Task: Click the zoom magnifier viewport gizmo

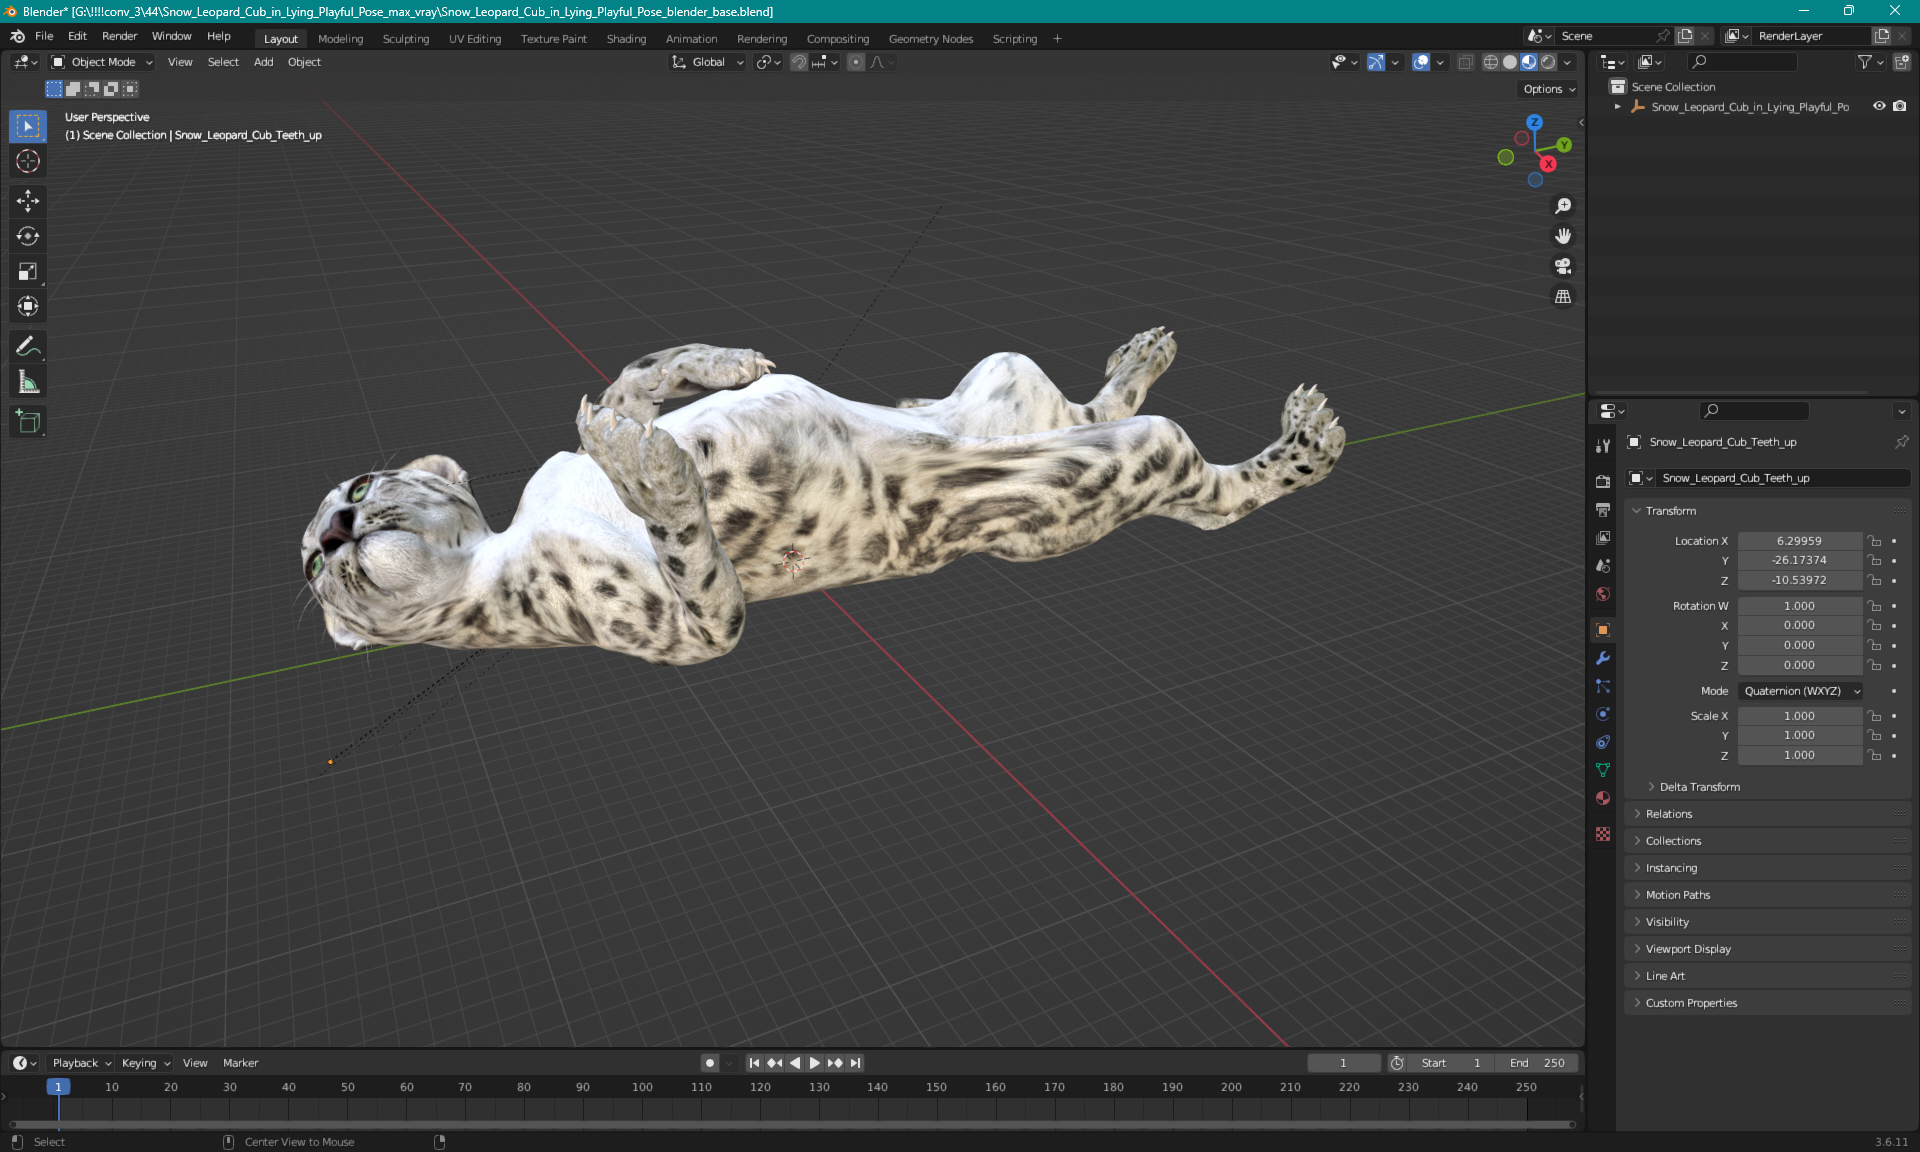Action: 1563,206
